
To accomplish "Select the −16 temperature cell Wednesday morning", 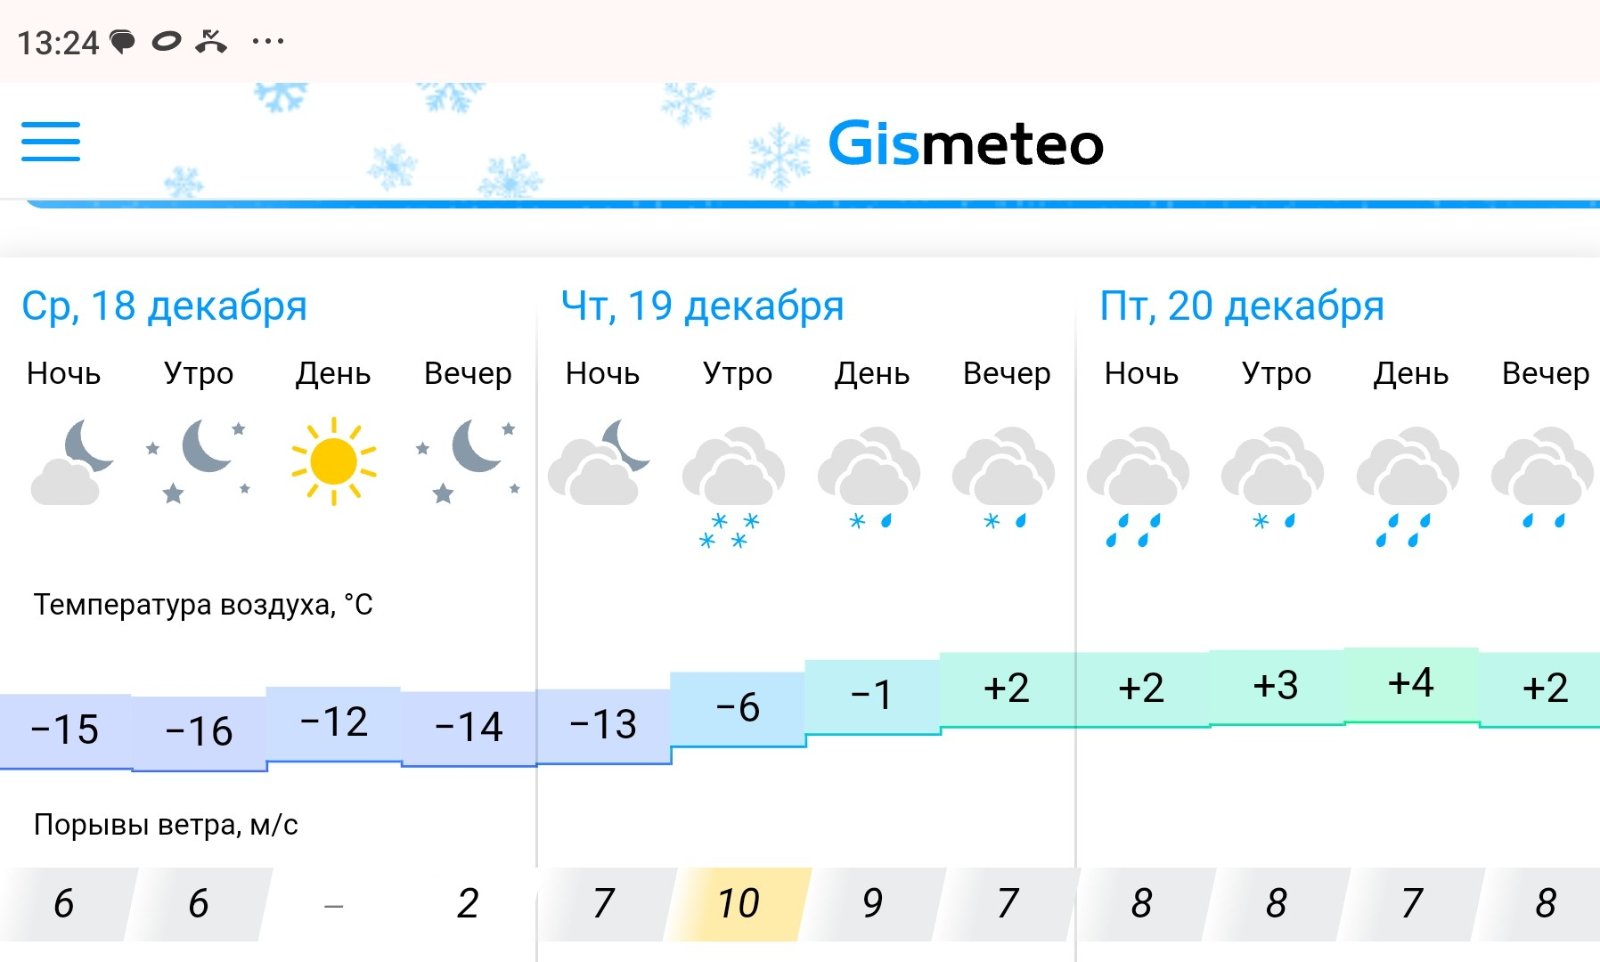I will tap(199, 732).
